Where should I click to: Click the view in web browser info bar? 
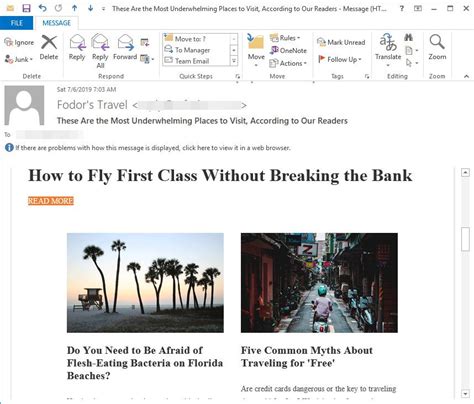tap(152, 148)
